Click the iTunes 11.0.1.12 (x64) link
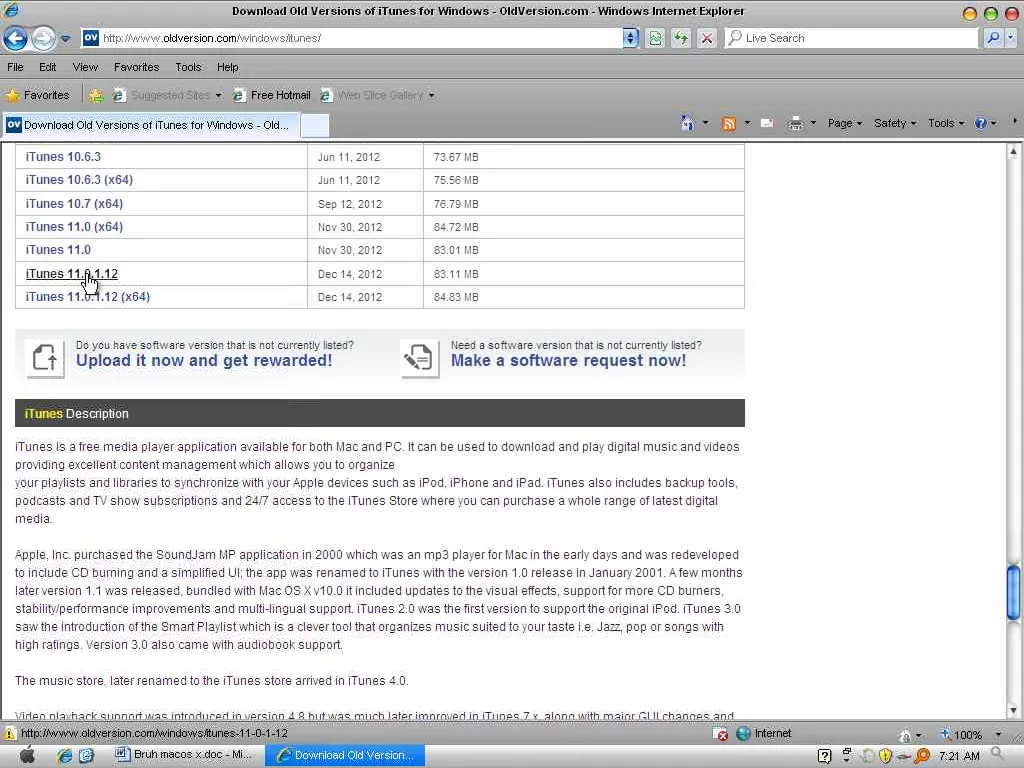Viewport: 1024px width, 768px height. [88, 296]
